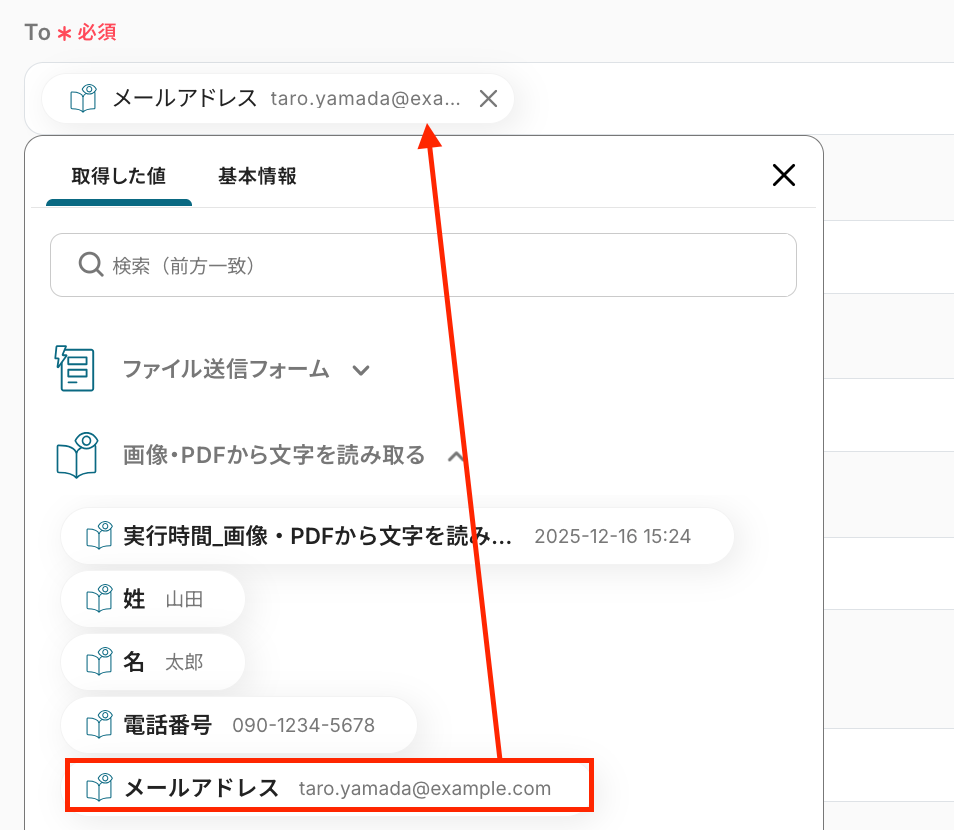
Task: Click the OCR book icon in To field chip
Action: (83, 99)
